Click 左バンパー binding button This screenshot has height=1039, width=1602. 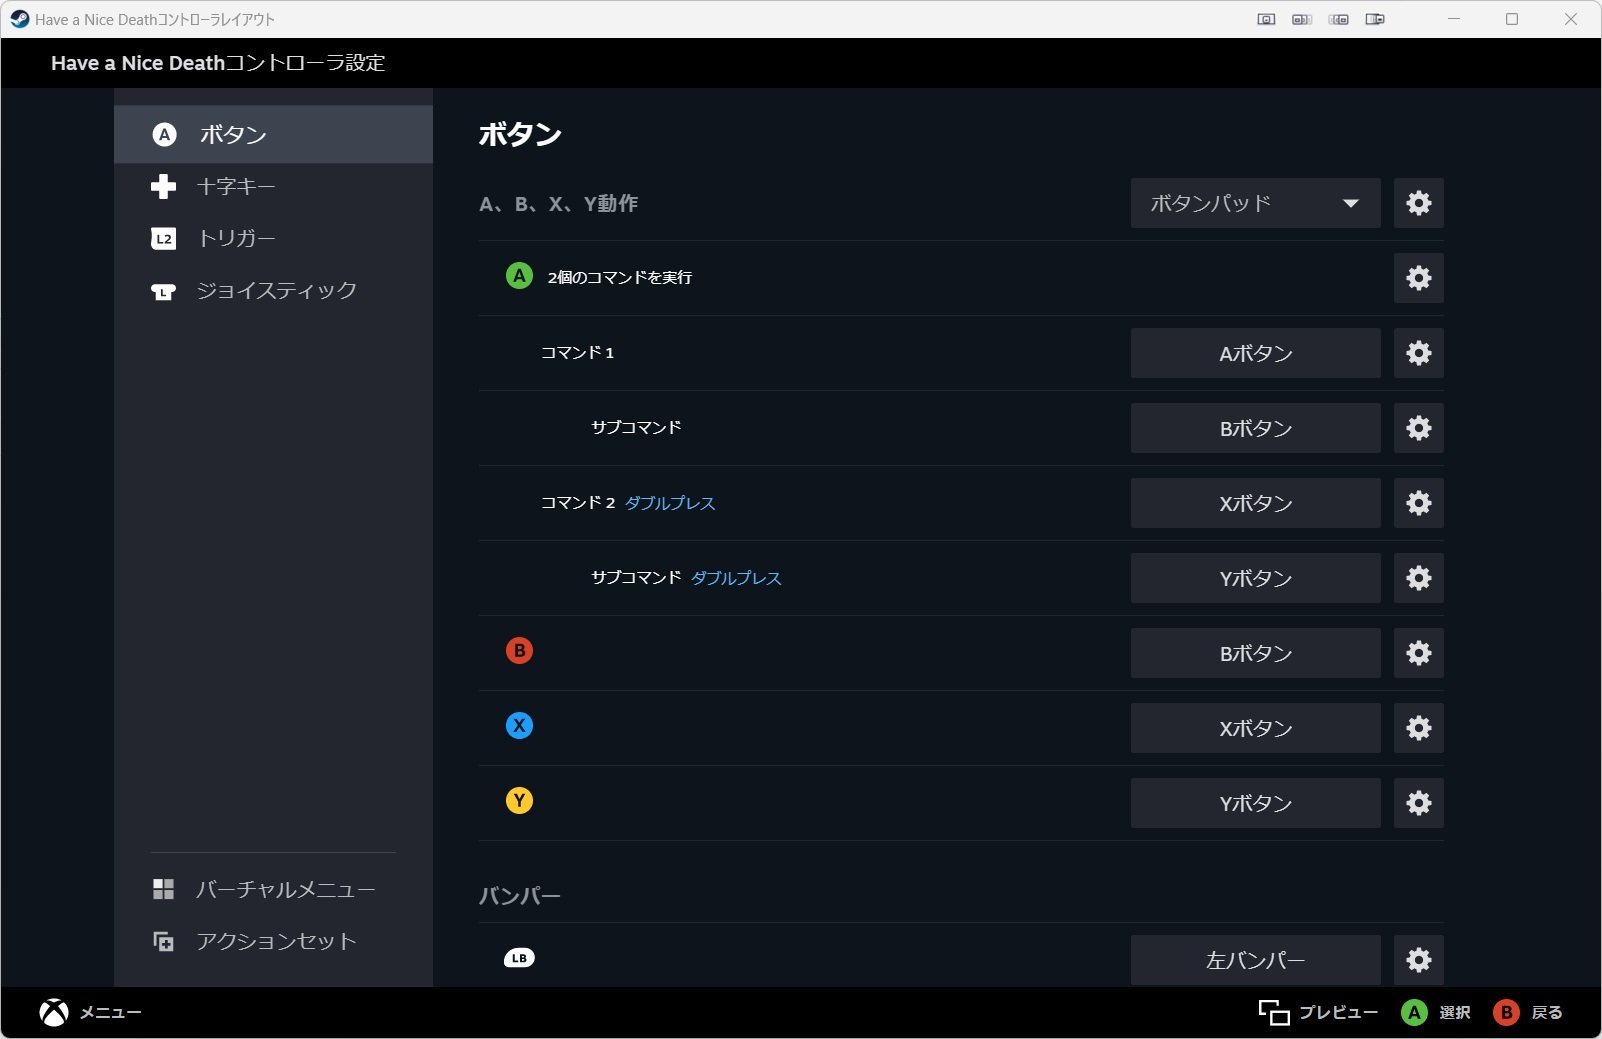(1255, 960)
